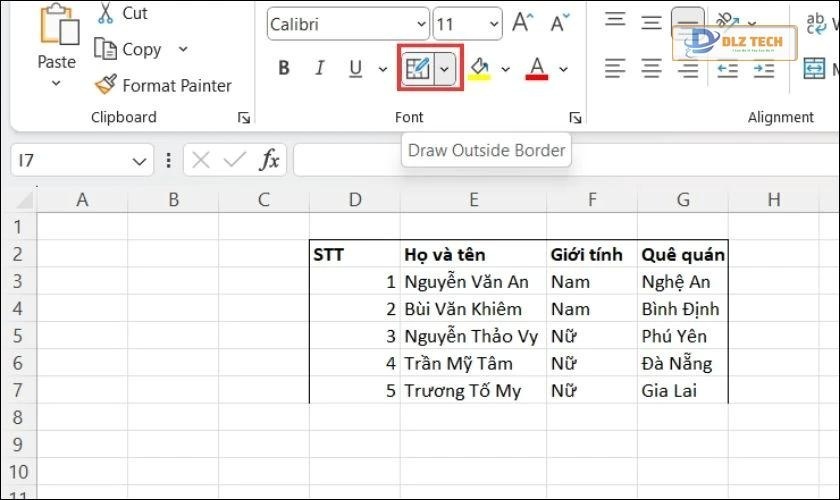Click the Copy icon
Screen dimensions: 840x500
tap(105, 49)
